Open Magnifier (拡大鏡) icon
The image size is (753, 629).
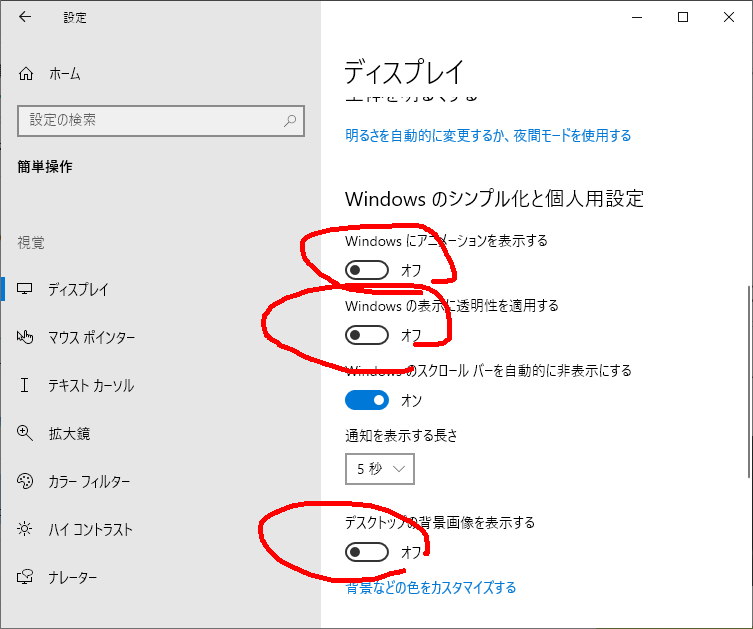(x=26, y=434)
